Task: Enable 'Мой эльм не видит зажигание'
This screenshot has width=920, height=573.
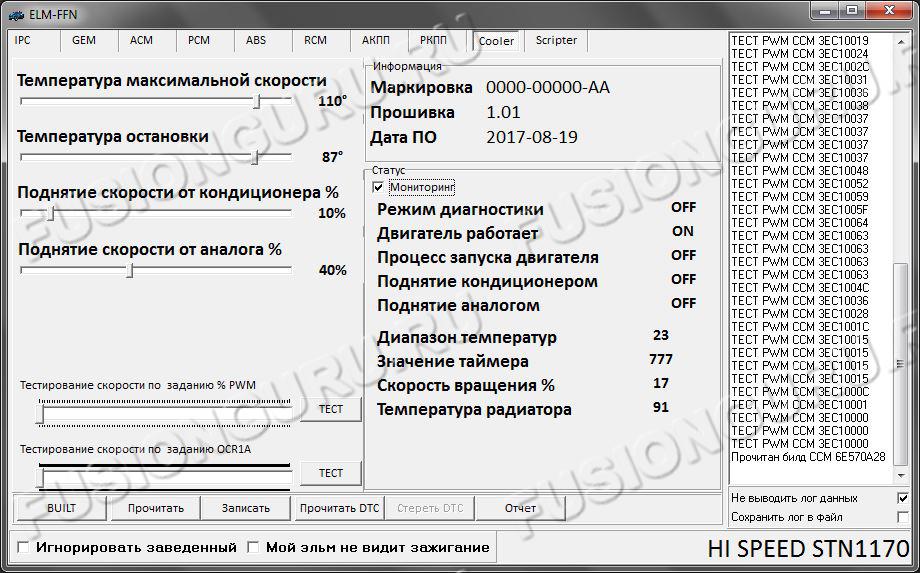Action: 253,547
